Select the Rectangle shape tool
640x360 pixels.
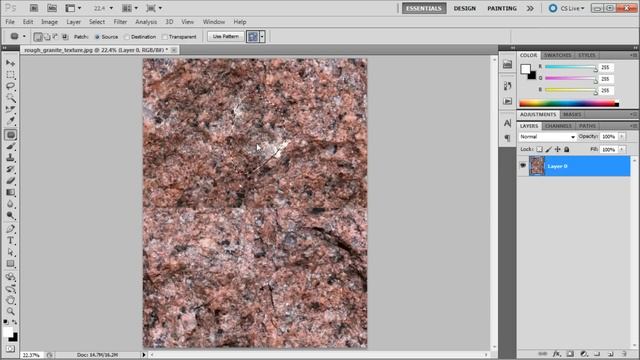[11, 264]
